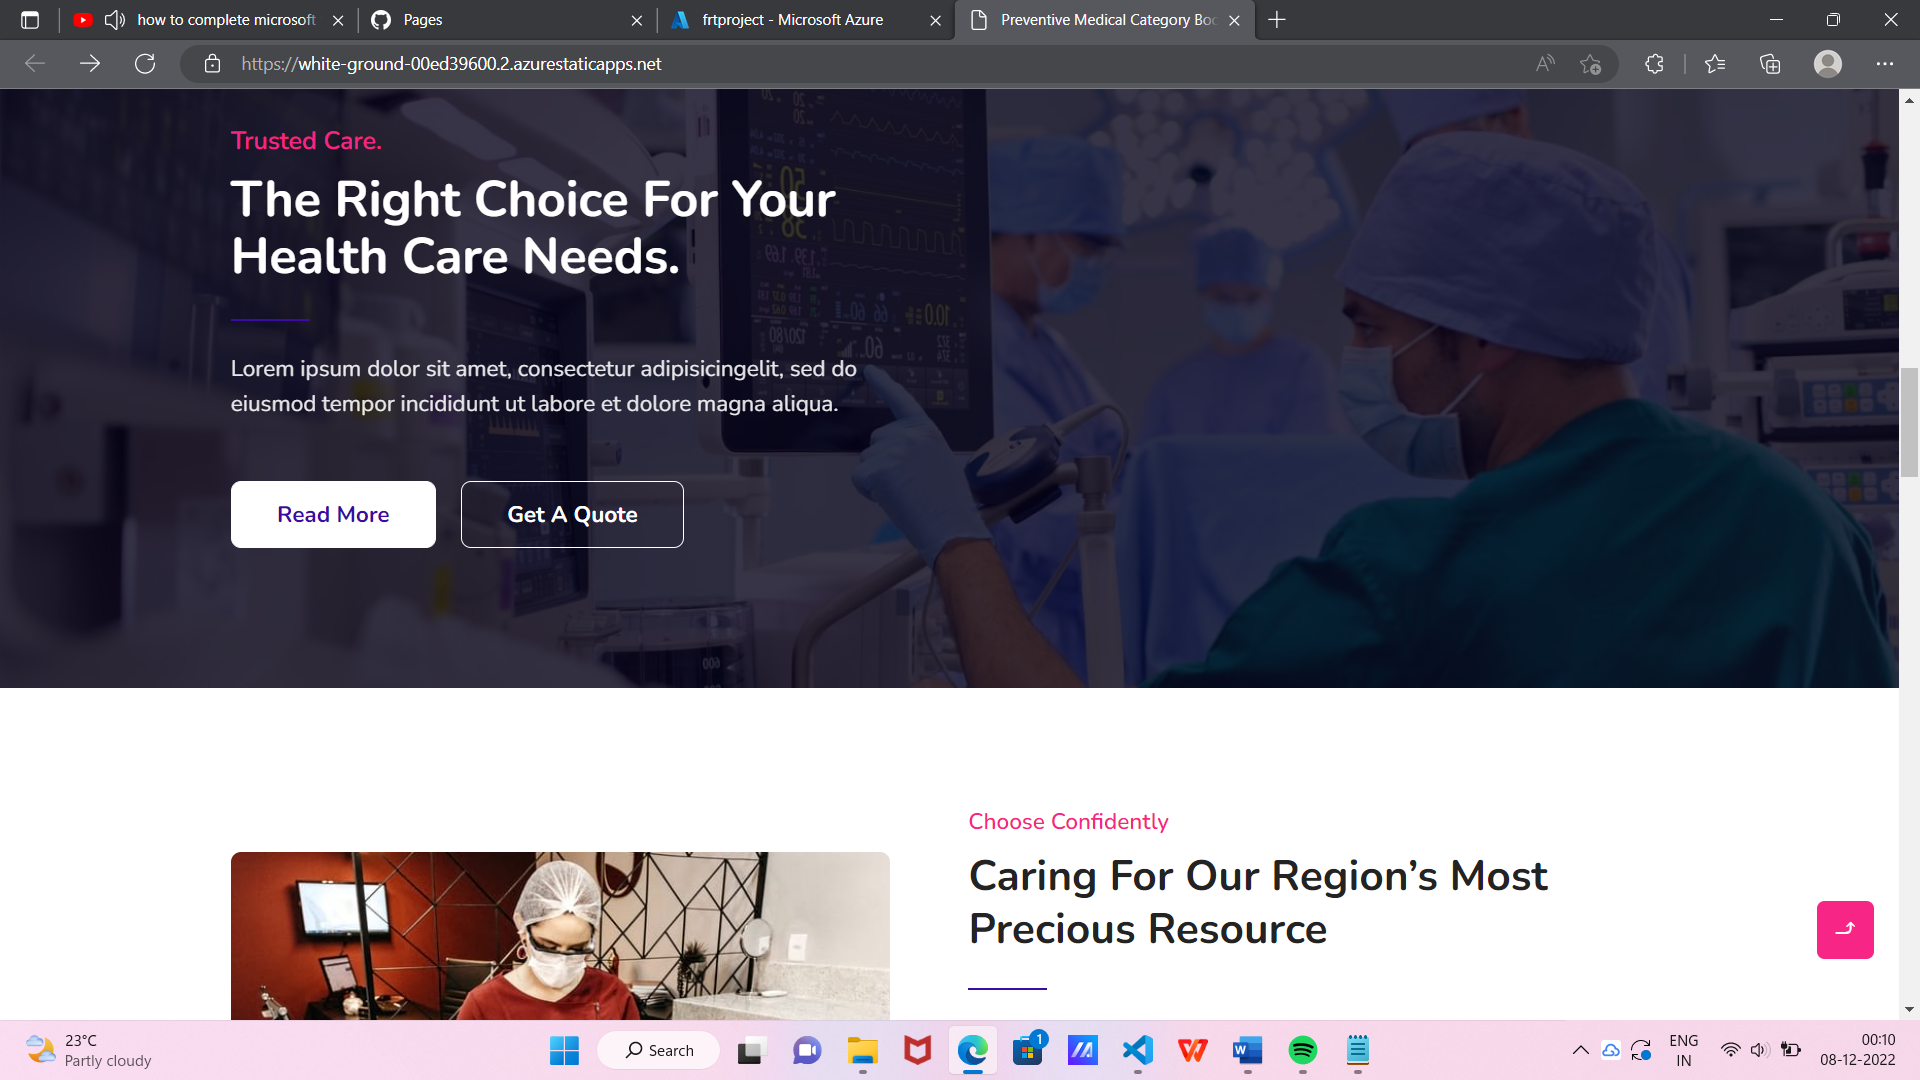Show hidden system tray icons

pos(1580,1050)
